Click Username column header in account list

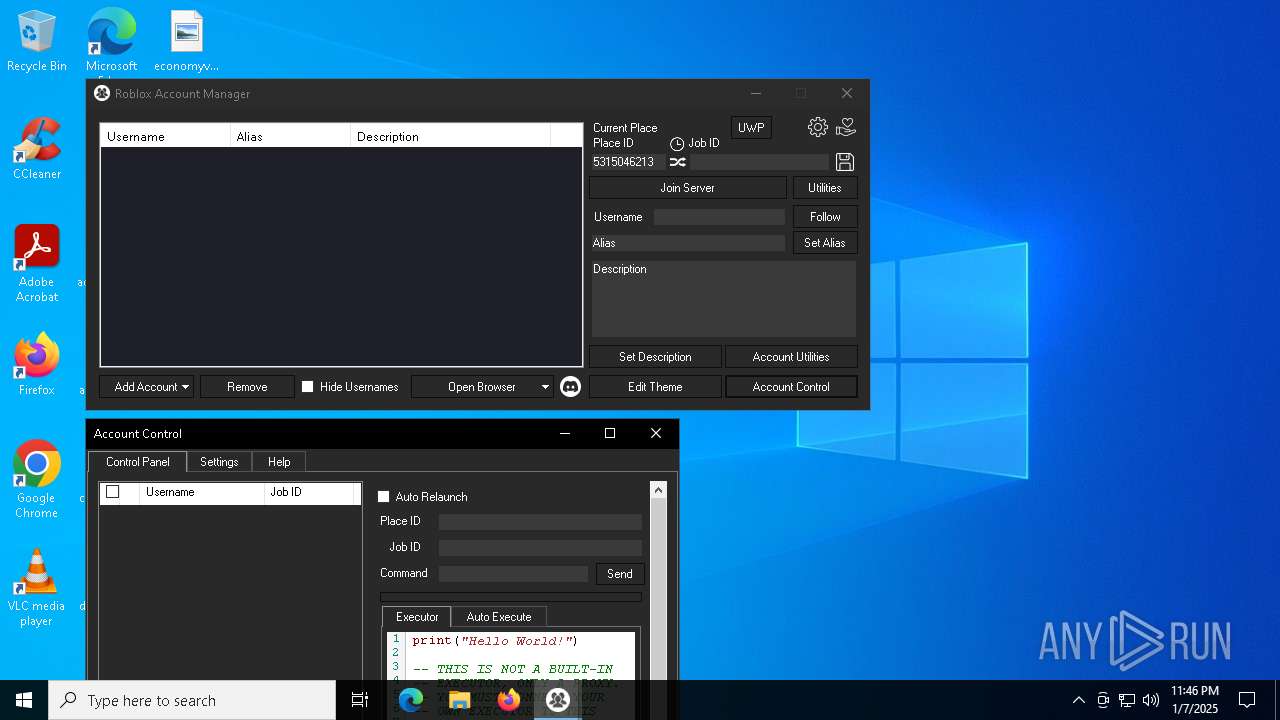click(165, 136)
